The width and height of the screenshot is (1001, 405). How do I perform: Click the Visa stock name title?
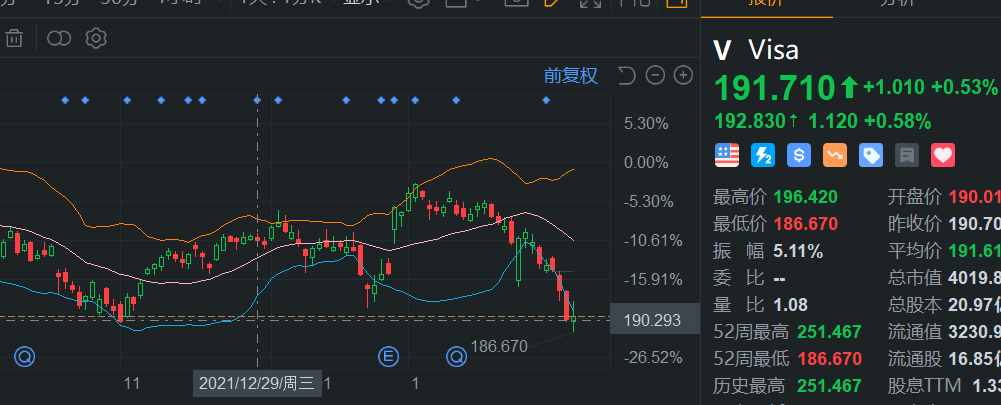773,50
